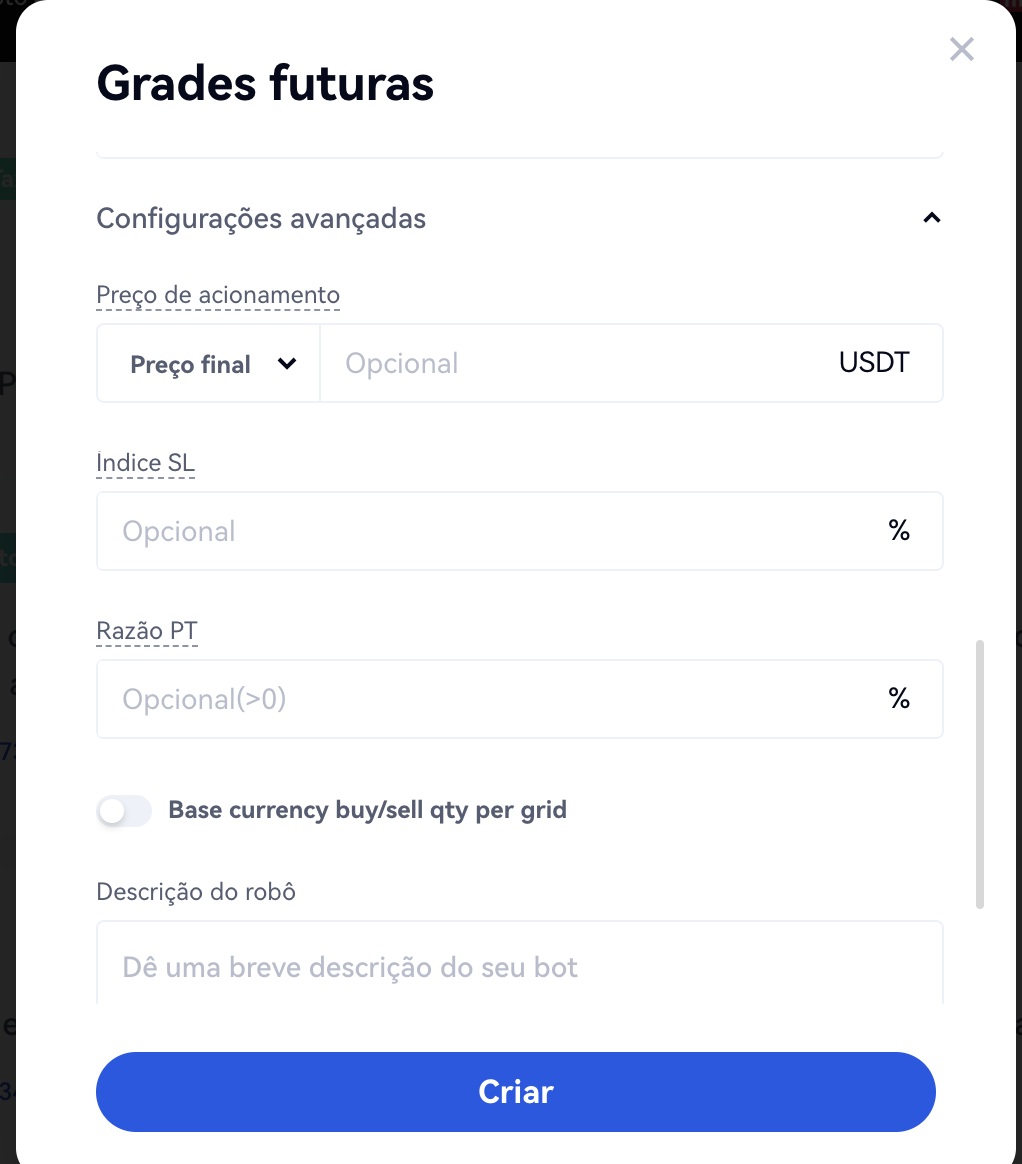Collapse Configurações avançadas using the chevron
Screen dimensions: 1022x1164
[931, 218]
